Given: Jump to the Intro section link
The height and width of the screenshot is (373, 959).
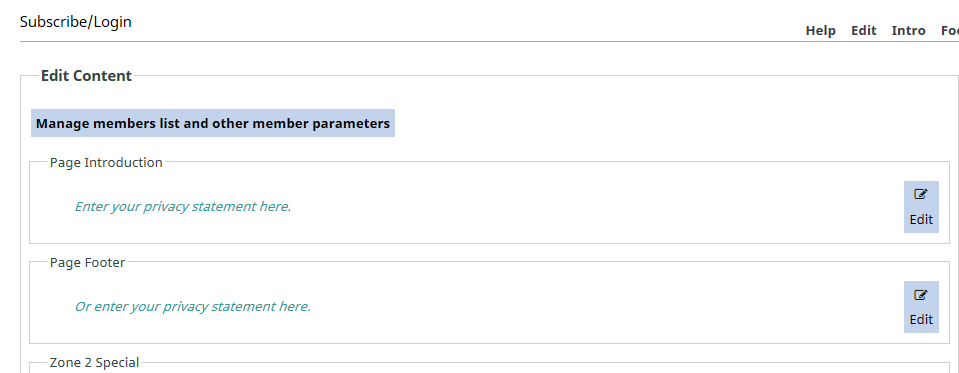Looking at the screenshot, I should (908, 31).
